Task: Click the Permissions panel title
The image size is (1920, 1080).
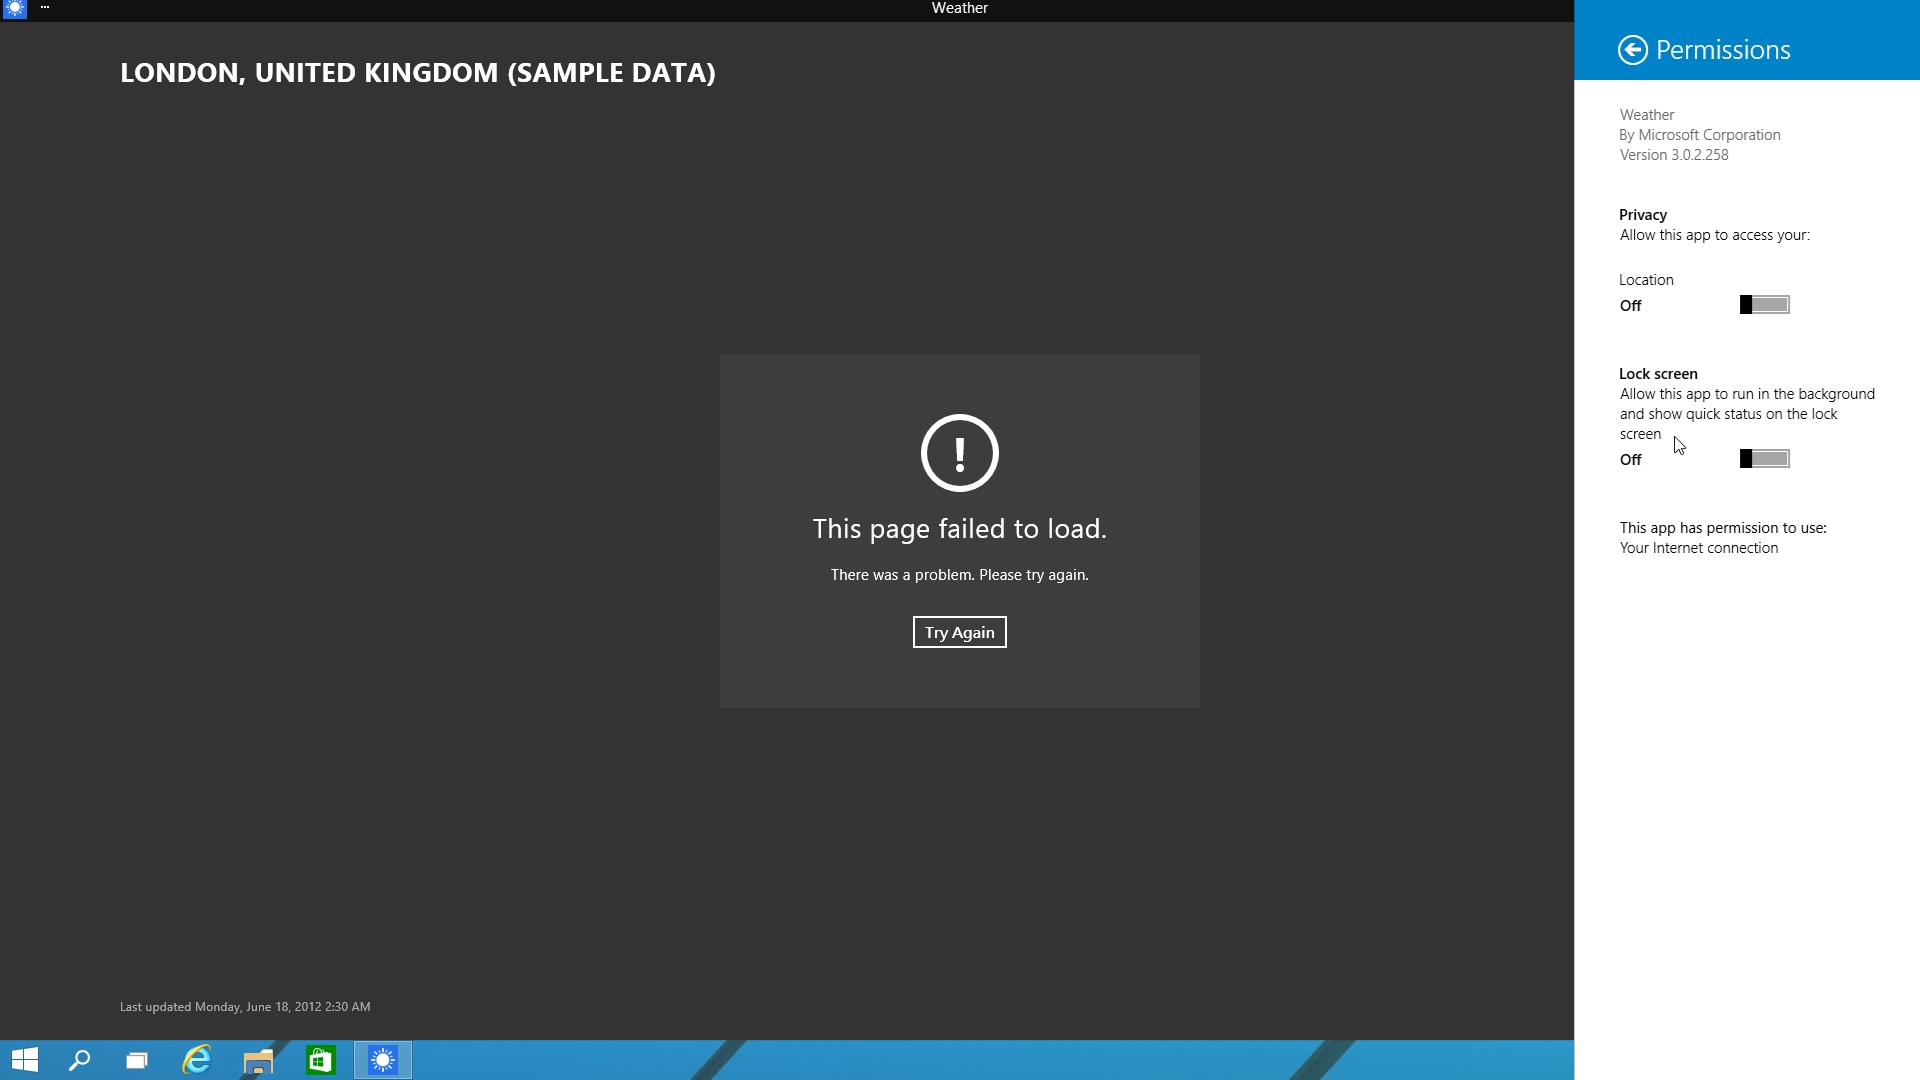Action: pos(1722,50)
